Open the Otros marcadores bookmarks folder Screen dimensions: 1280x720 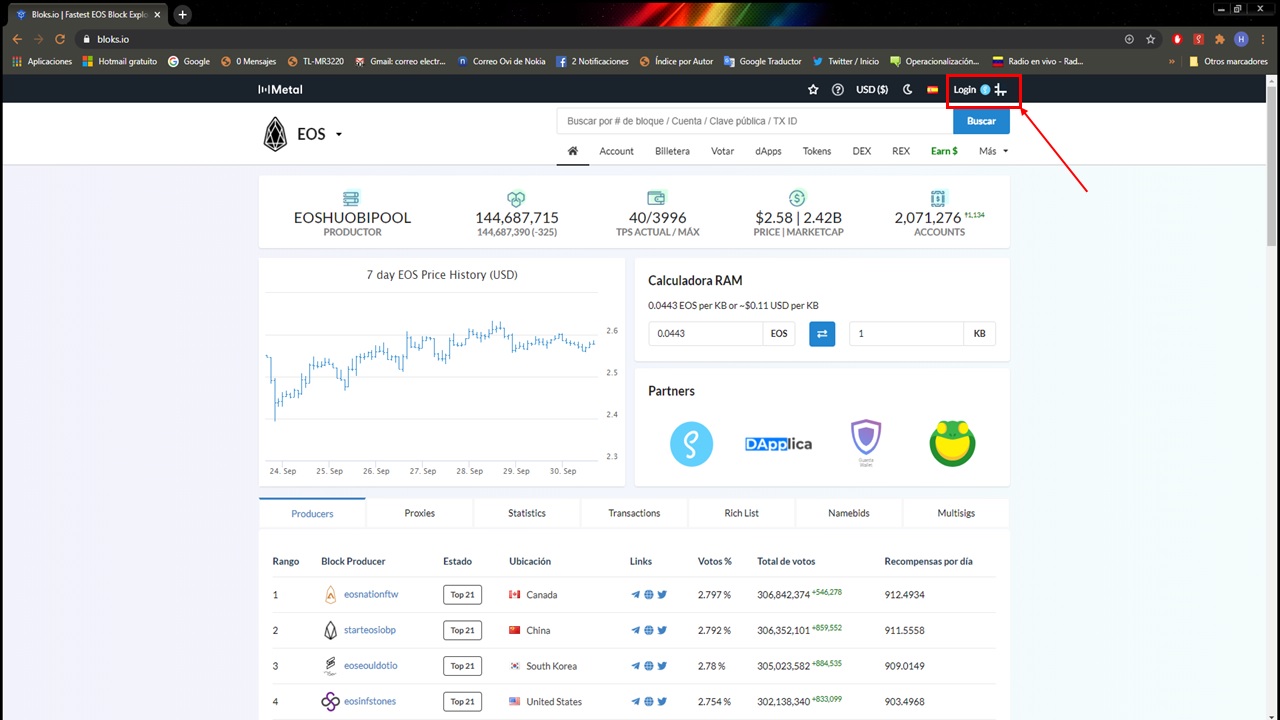[1229, 61]
